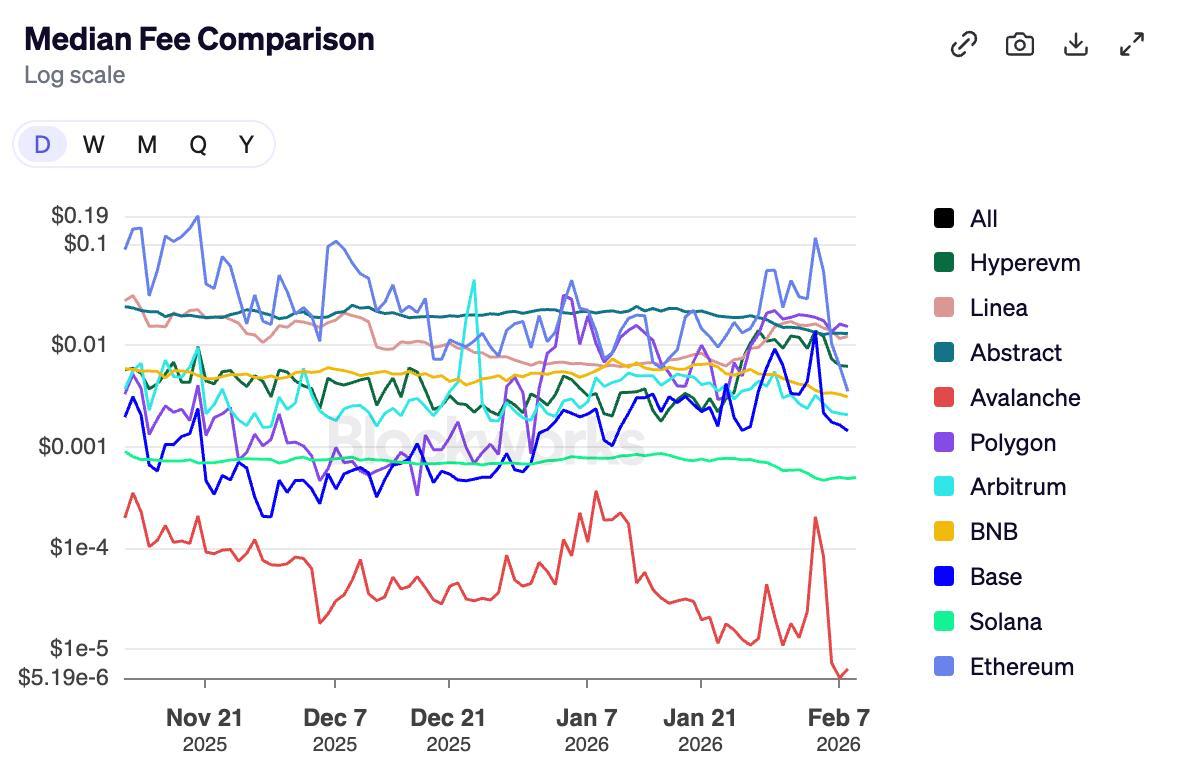
Task: Choose the Y yearly interval
Action: 246,145
